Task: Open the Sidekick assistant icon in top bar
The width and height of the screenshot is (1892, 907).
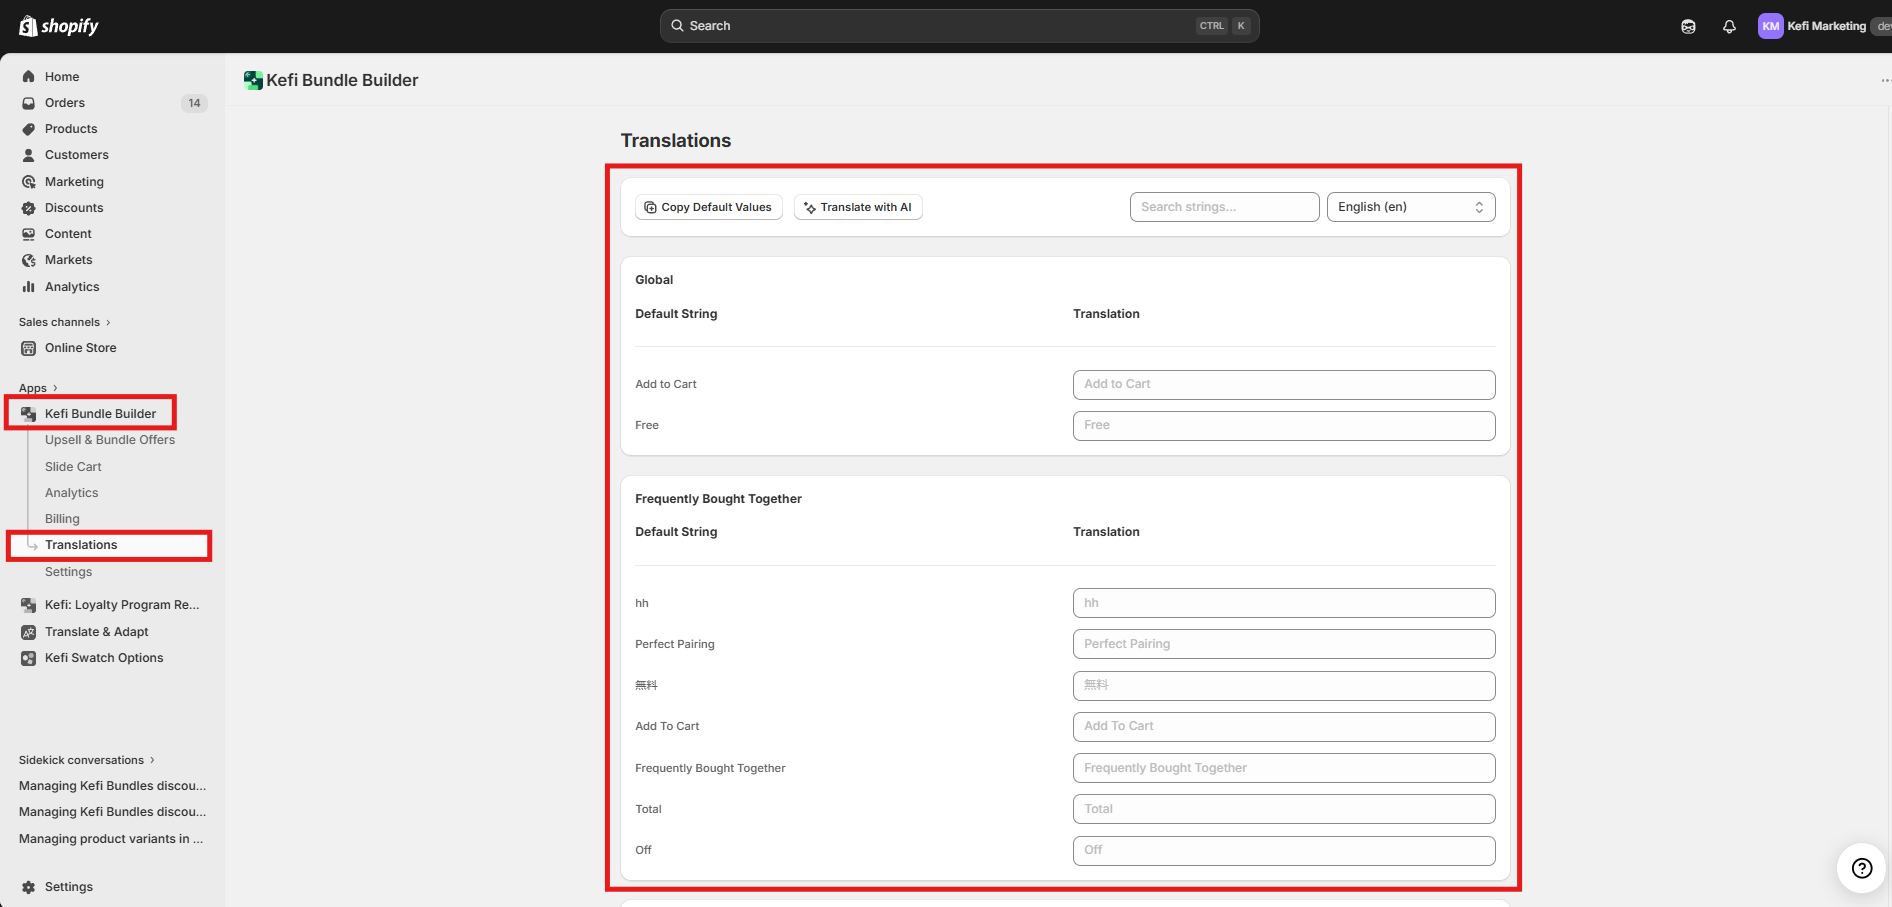Action: click(1688, 27)
